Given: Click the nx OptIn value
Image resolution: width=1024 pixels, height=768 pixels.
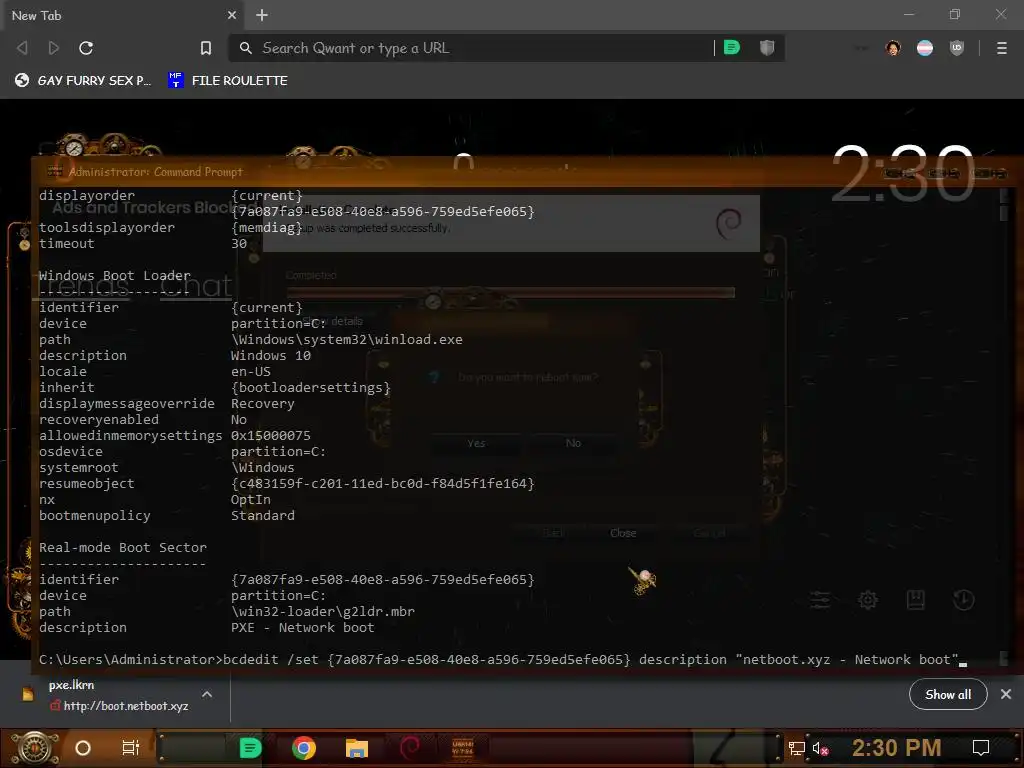Looking at the screenshot, I should point(251,500).
